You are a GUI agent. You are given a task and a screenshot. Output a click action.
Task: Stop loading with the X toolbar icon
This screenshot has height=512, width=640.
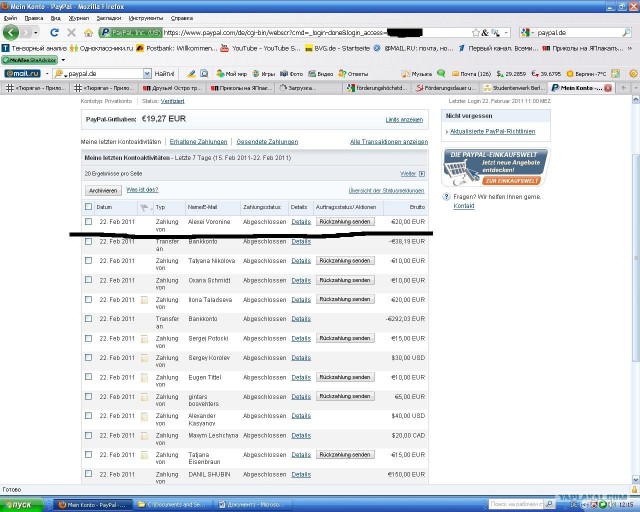(x=71, y=32)
